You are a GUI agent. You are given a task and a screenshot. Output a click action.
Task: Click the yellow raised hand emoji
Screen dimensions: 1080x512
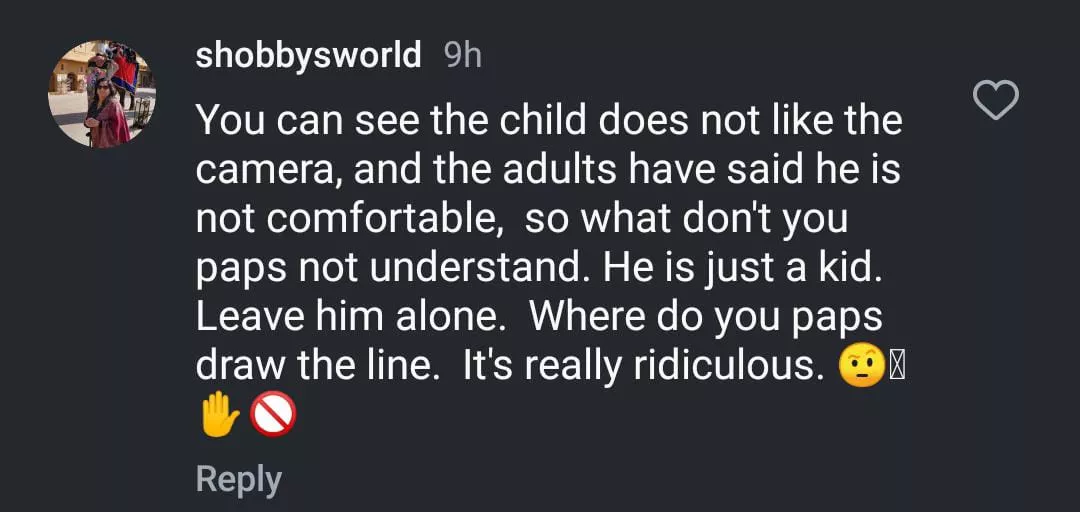220,415
